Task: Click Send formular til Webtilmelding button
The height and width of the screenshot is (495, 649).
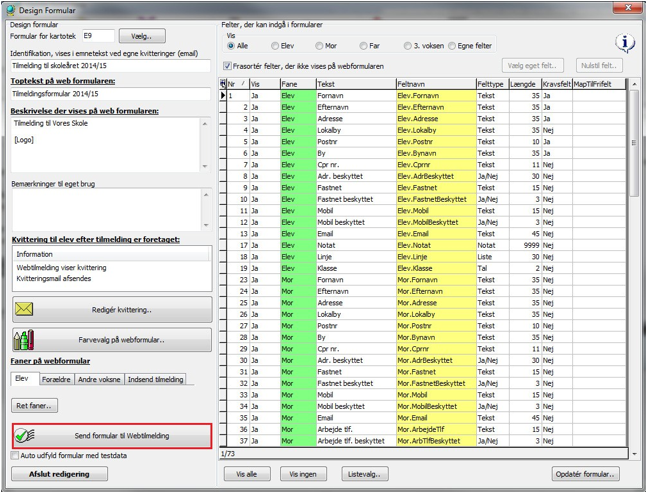Action: [x=112, y=436]
